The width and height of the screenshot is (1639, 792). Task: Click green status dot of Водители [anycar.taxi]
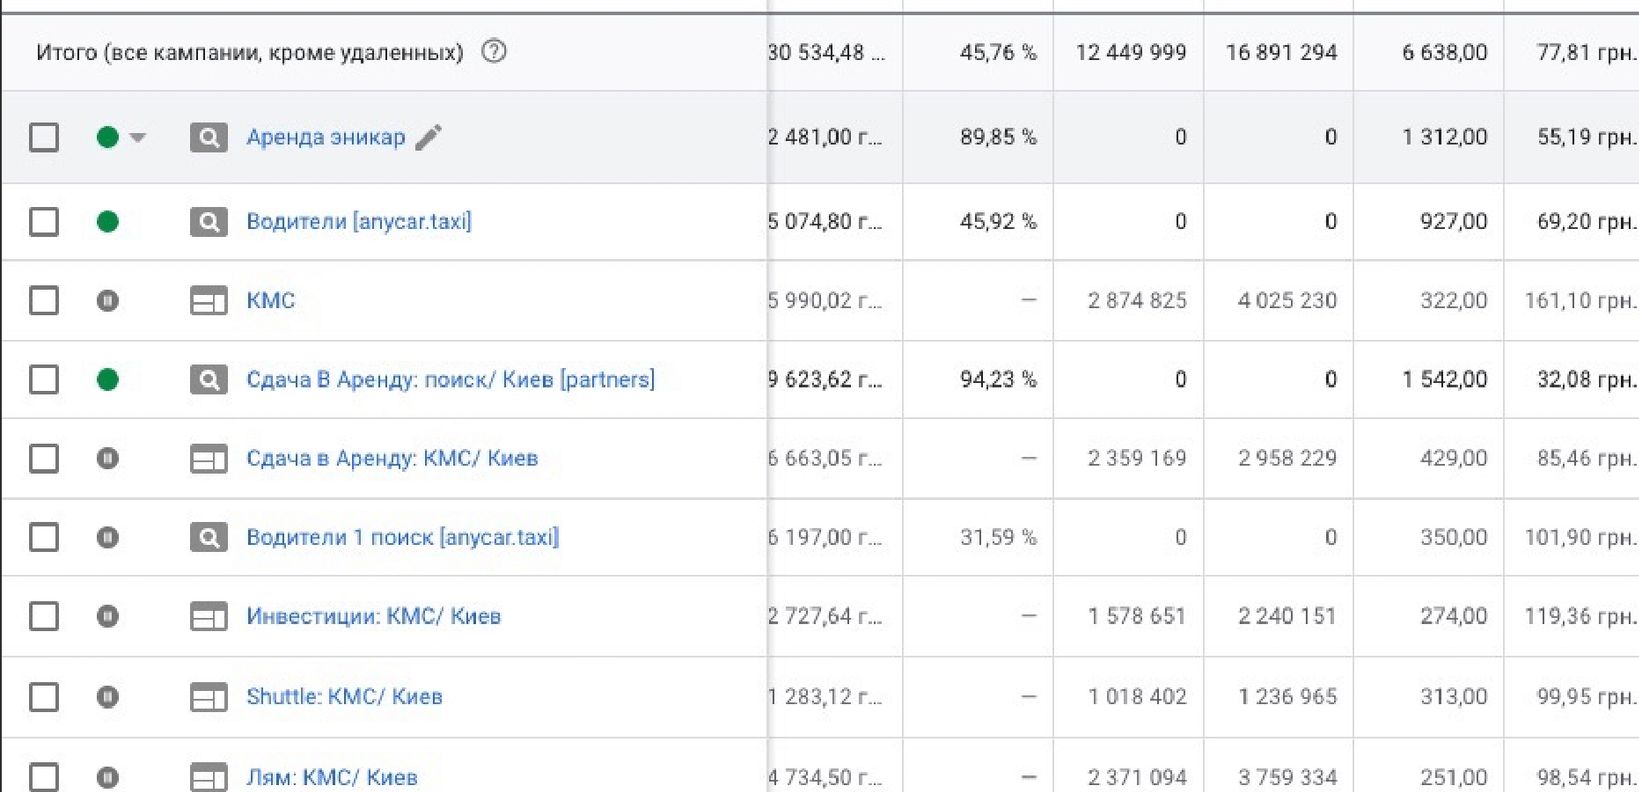pos(108,221)
